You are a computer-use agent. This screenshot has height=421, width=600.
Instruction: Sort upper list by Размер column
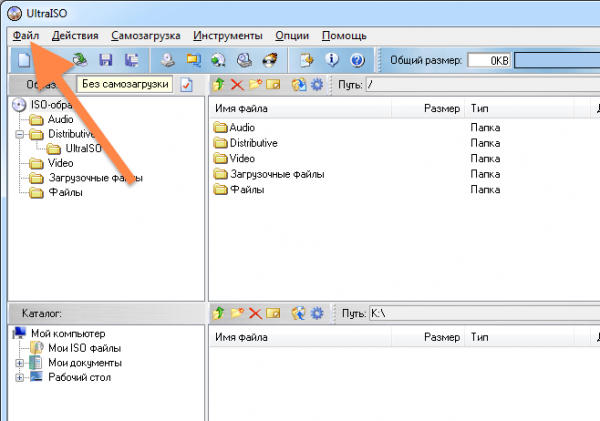(x=428, y=109)
